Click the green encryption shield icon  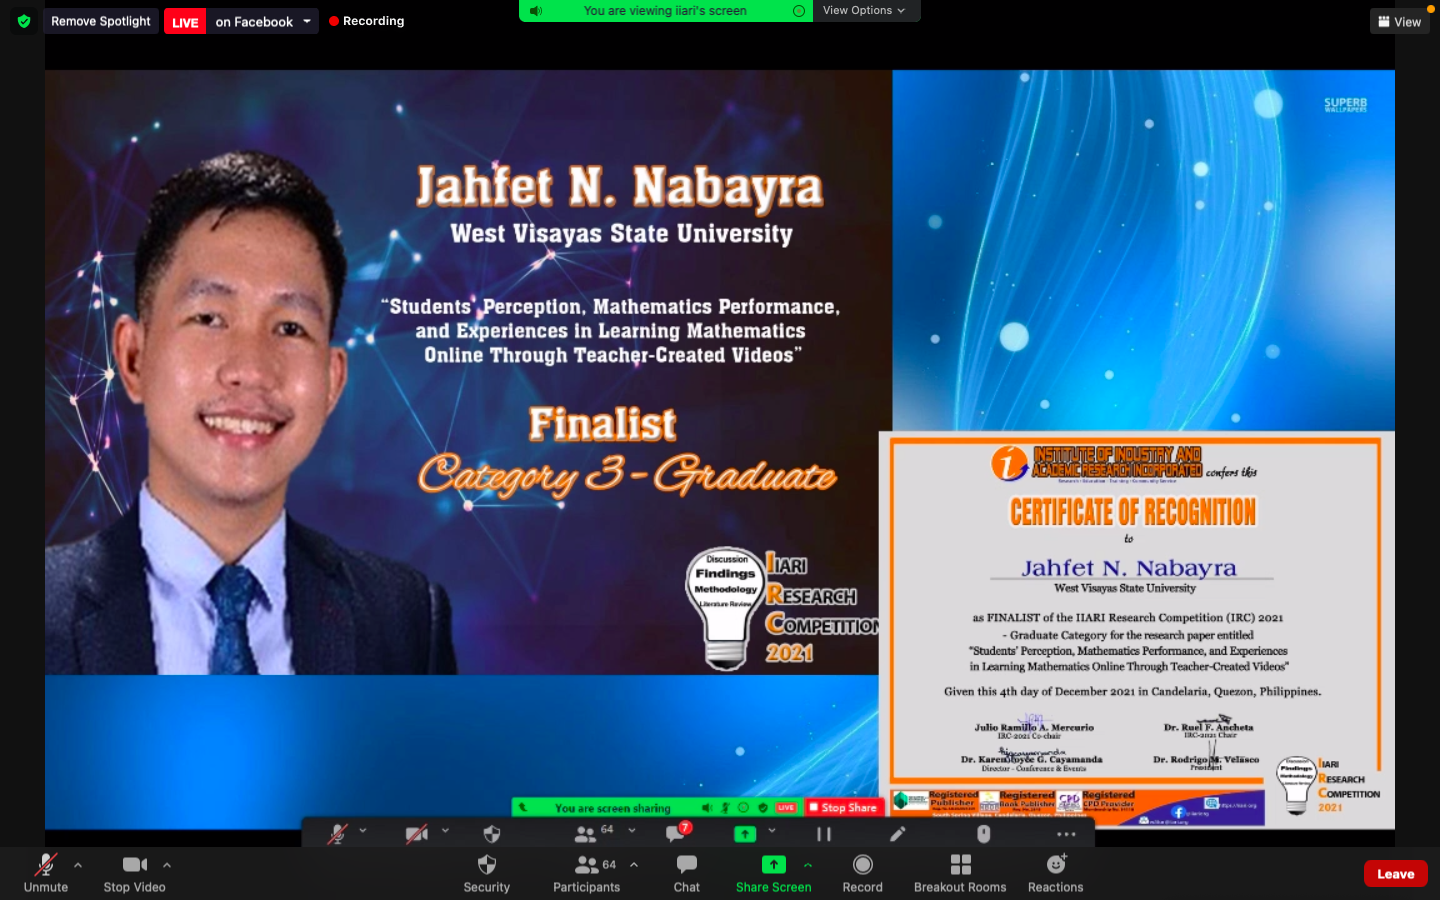pos(24,21)
